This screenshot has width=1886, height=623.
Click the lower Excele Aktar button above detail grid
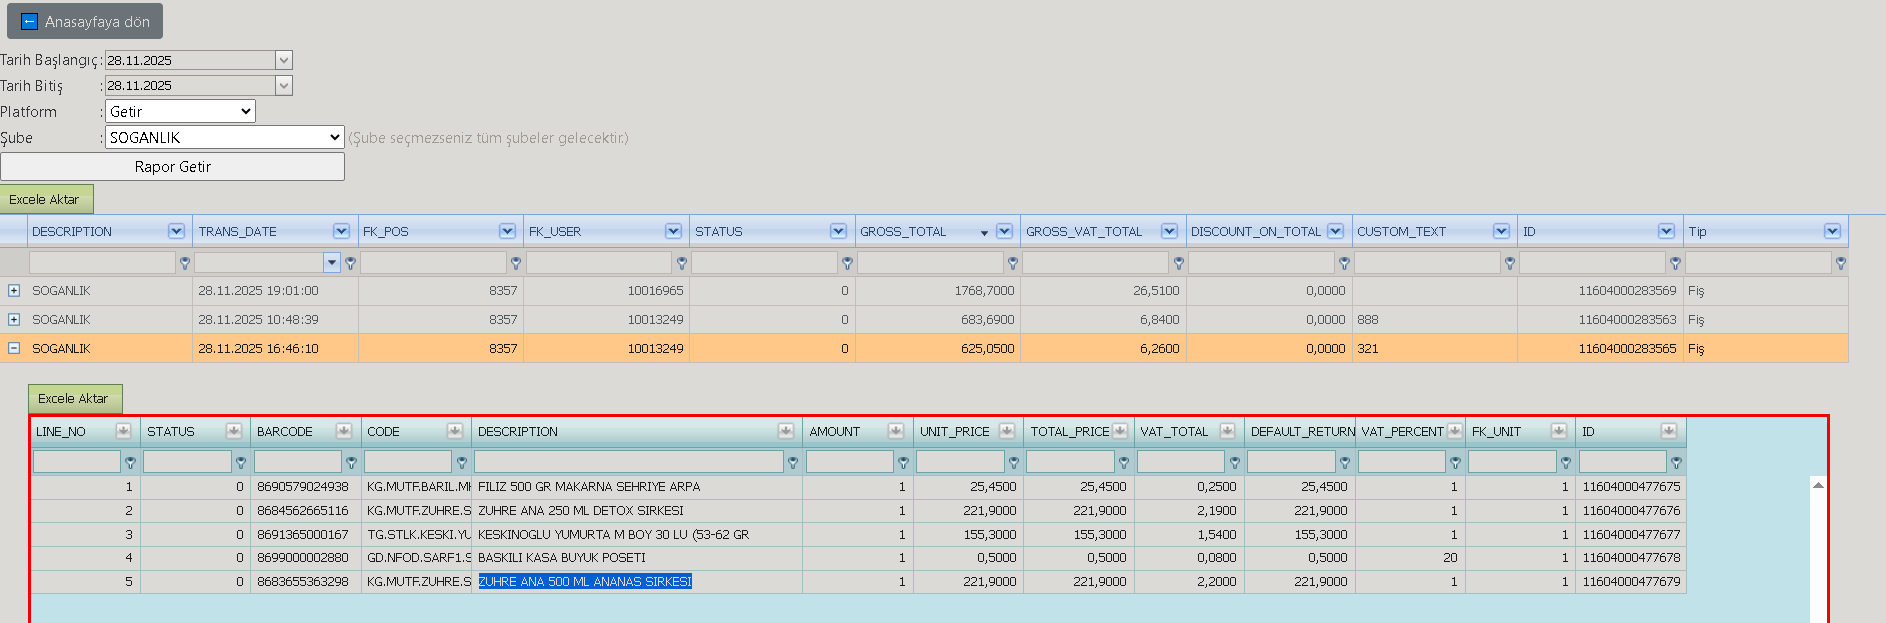point(75,398)
